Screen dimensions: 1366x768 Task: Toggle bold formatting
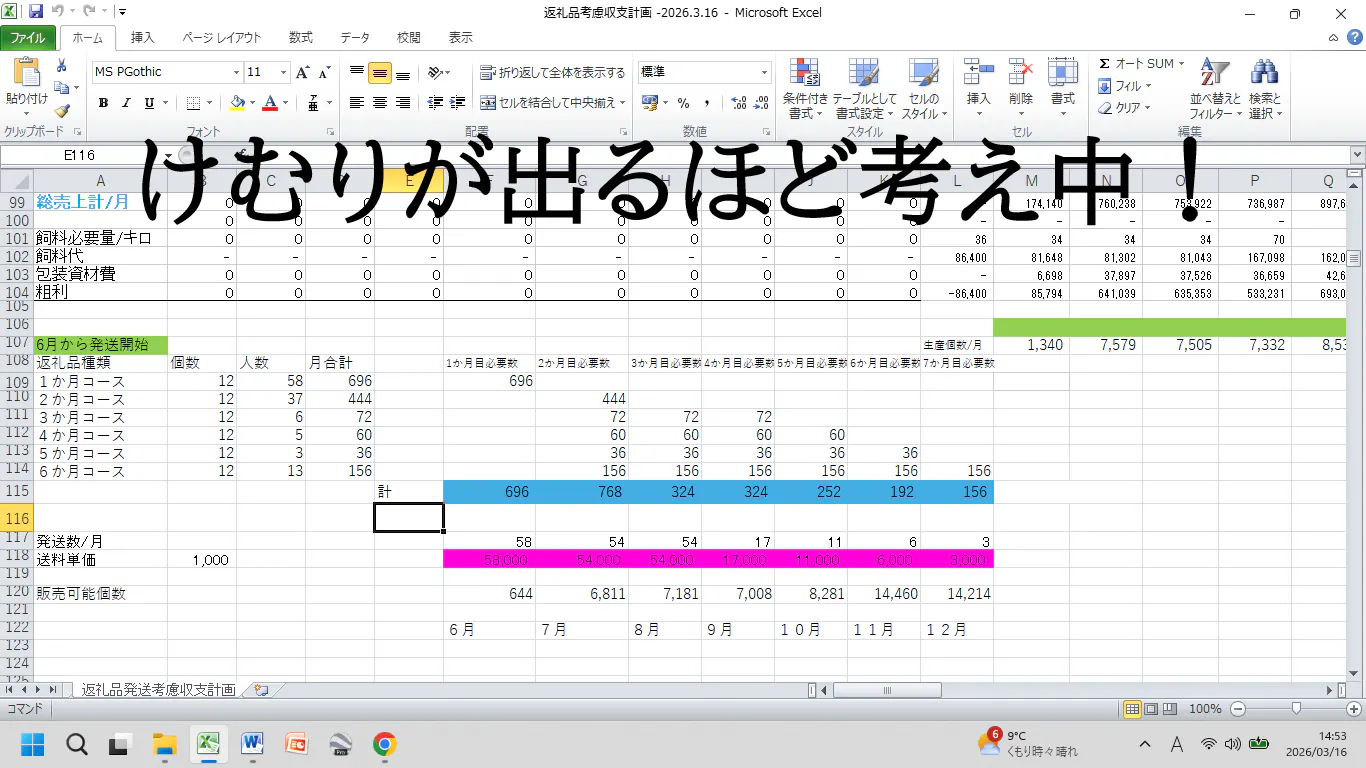(103, 103)
